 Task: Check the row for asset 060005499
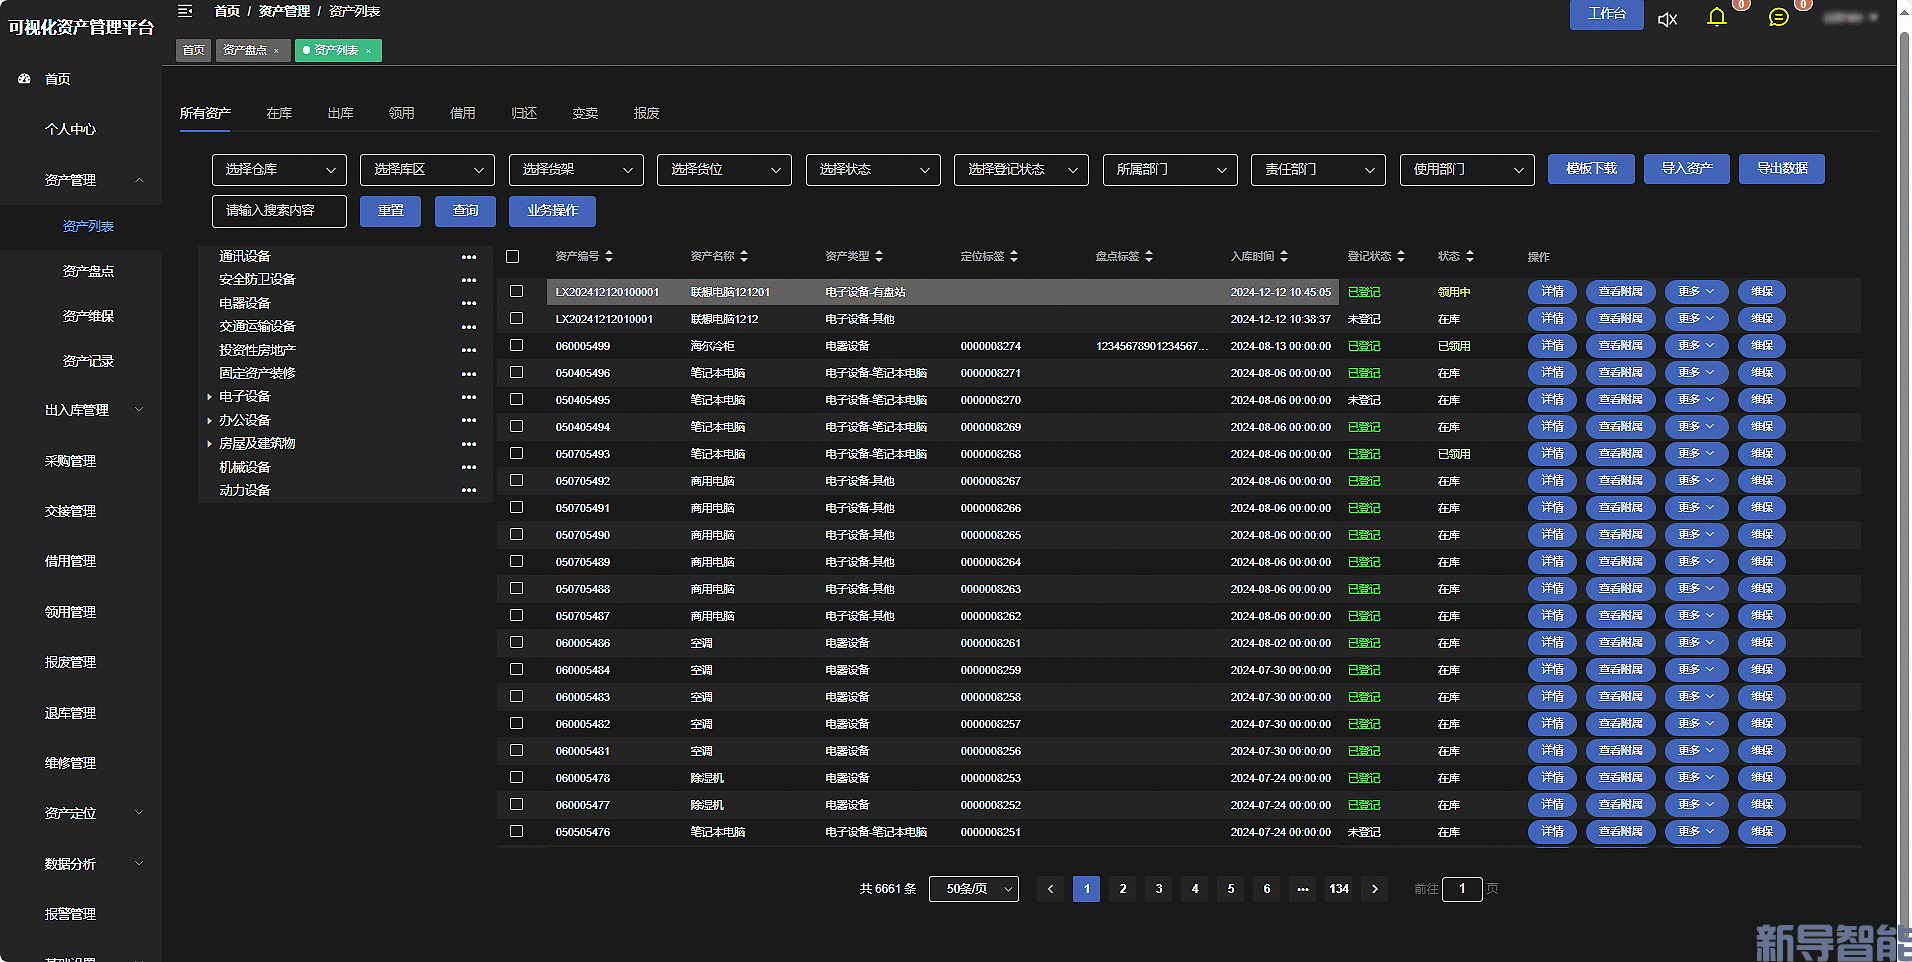click(x=516, y=345)
